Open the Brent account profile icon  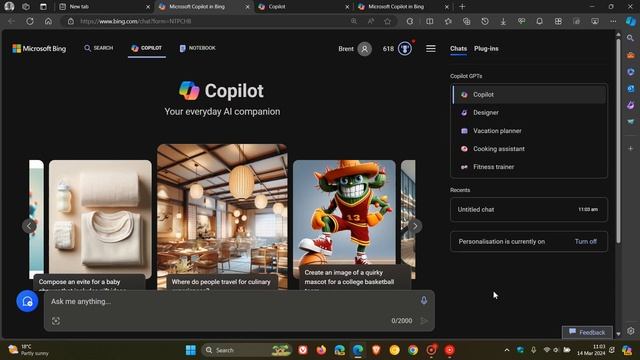click(364, 49)
